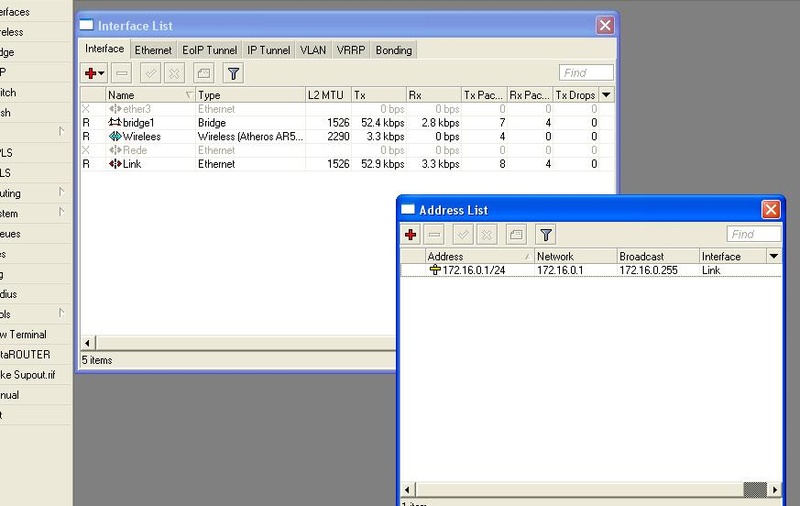Open Address List columns dropdown arrow
The height and width of the screenshot is (506, 800).
(774, 256)
